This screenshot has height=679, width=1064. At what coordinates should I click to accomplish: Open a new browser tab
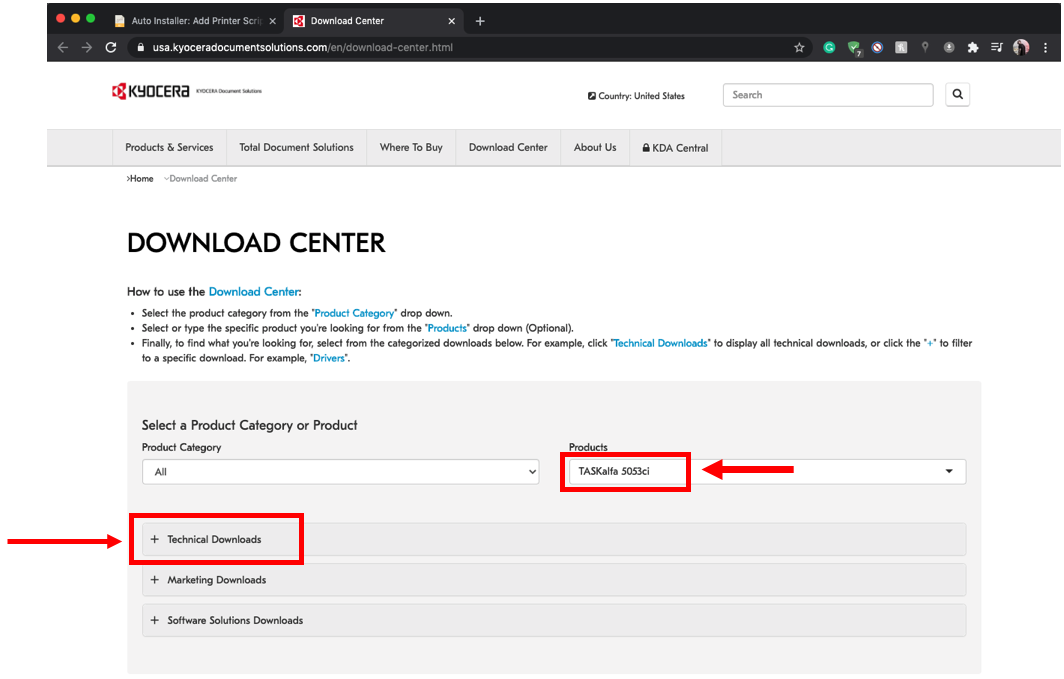(x=480, y=21)
